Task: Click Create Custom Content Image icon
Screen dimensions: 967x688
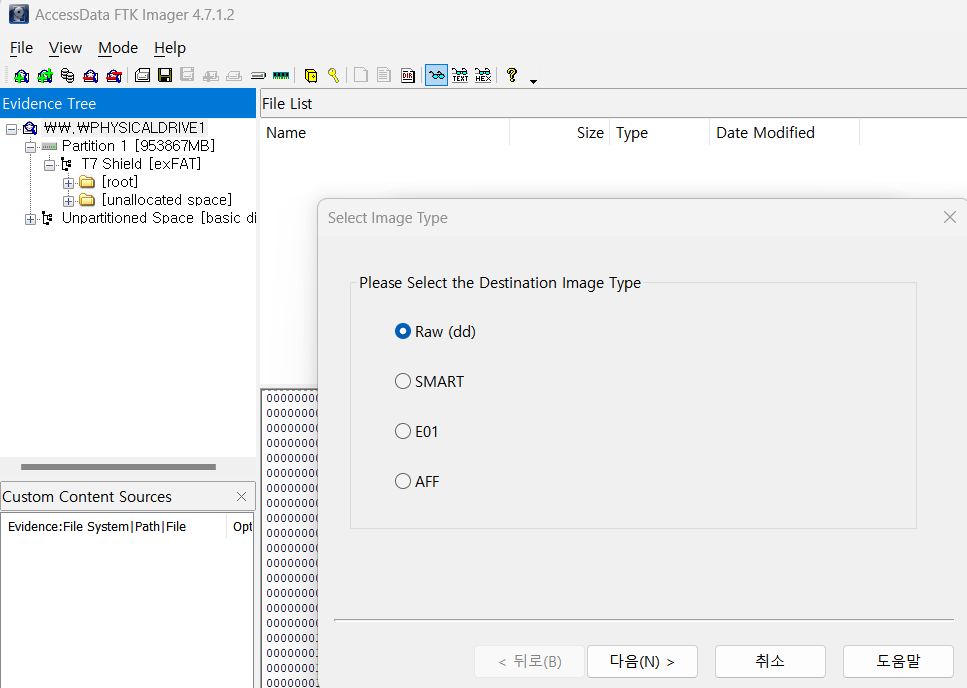Action: tap(234, 76)
